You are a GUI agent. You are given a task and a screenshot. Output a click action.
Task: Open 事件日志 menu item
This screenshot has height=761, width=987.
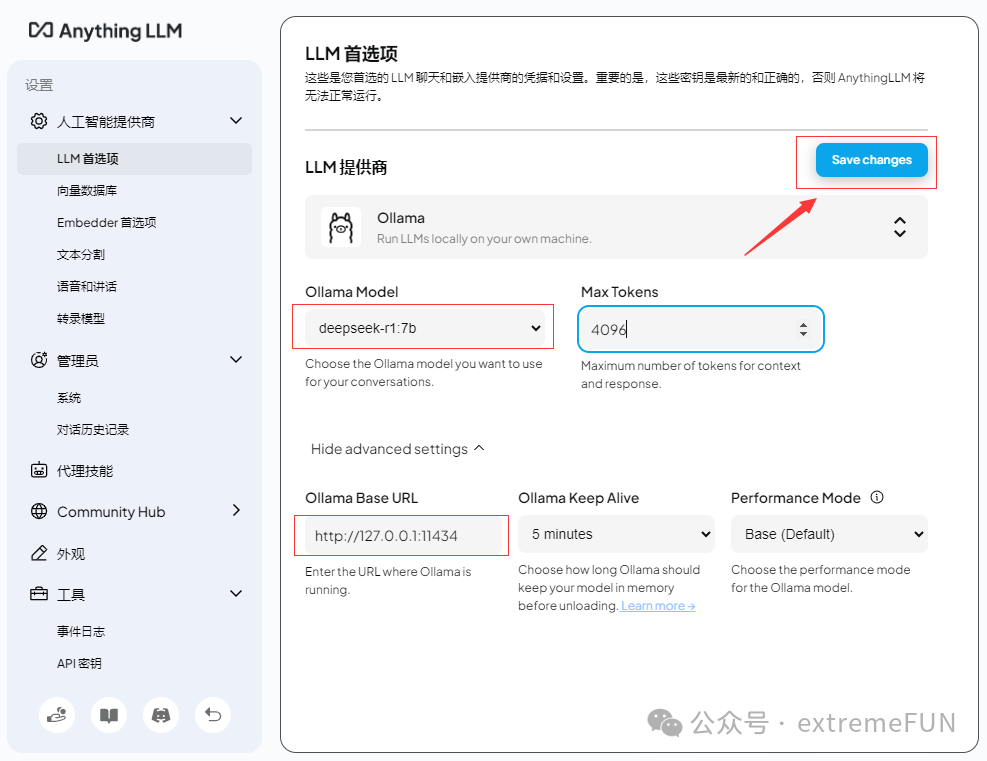pos(81,631)
